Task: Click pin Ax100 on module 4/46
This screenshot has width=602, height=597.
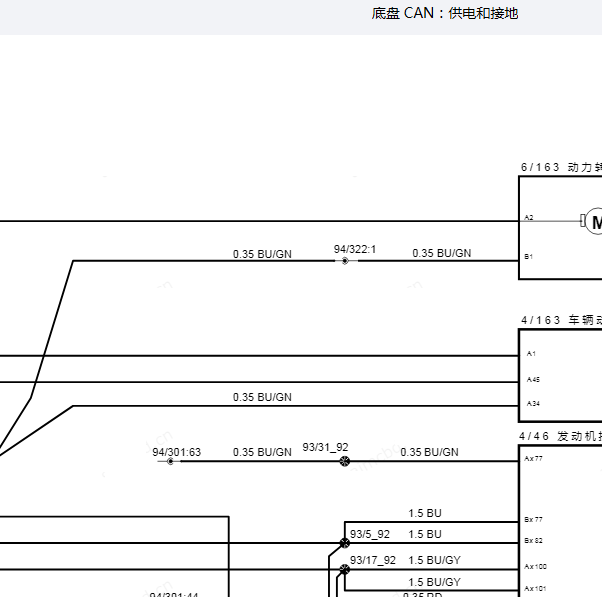Action: (535, 566)
